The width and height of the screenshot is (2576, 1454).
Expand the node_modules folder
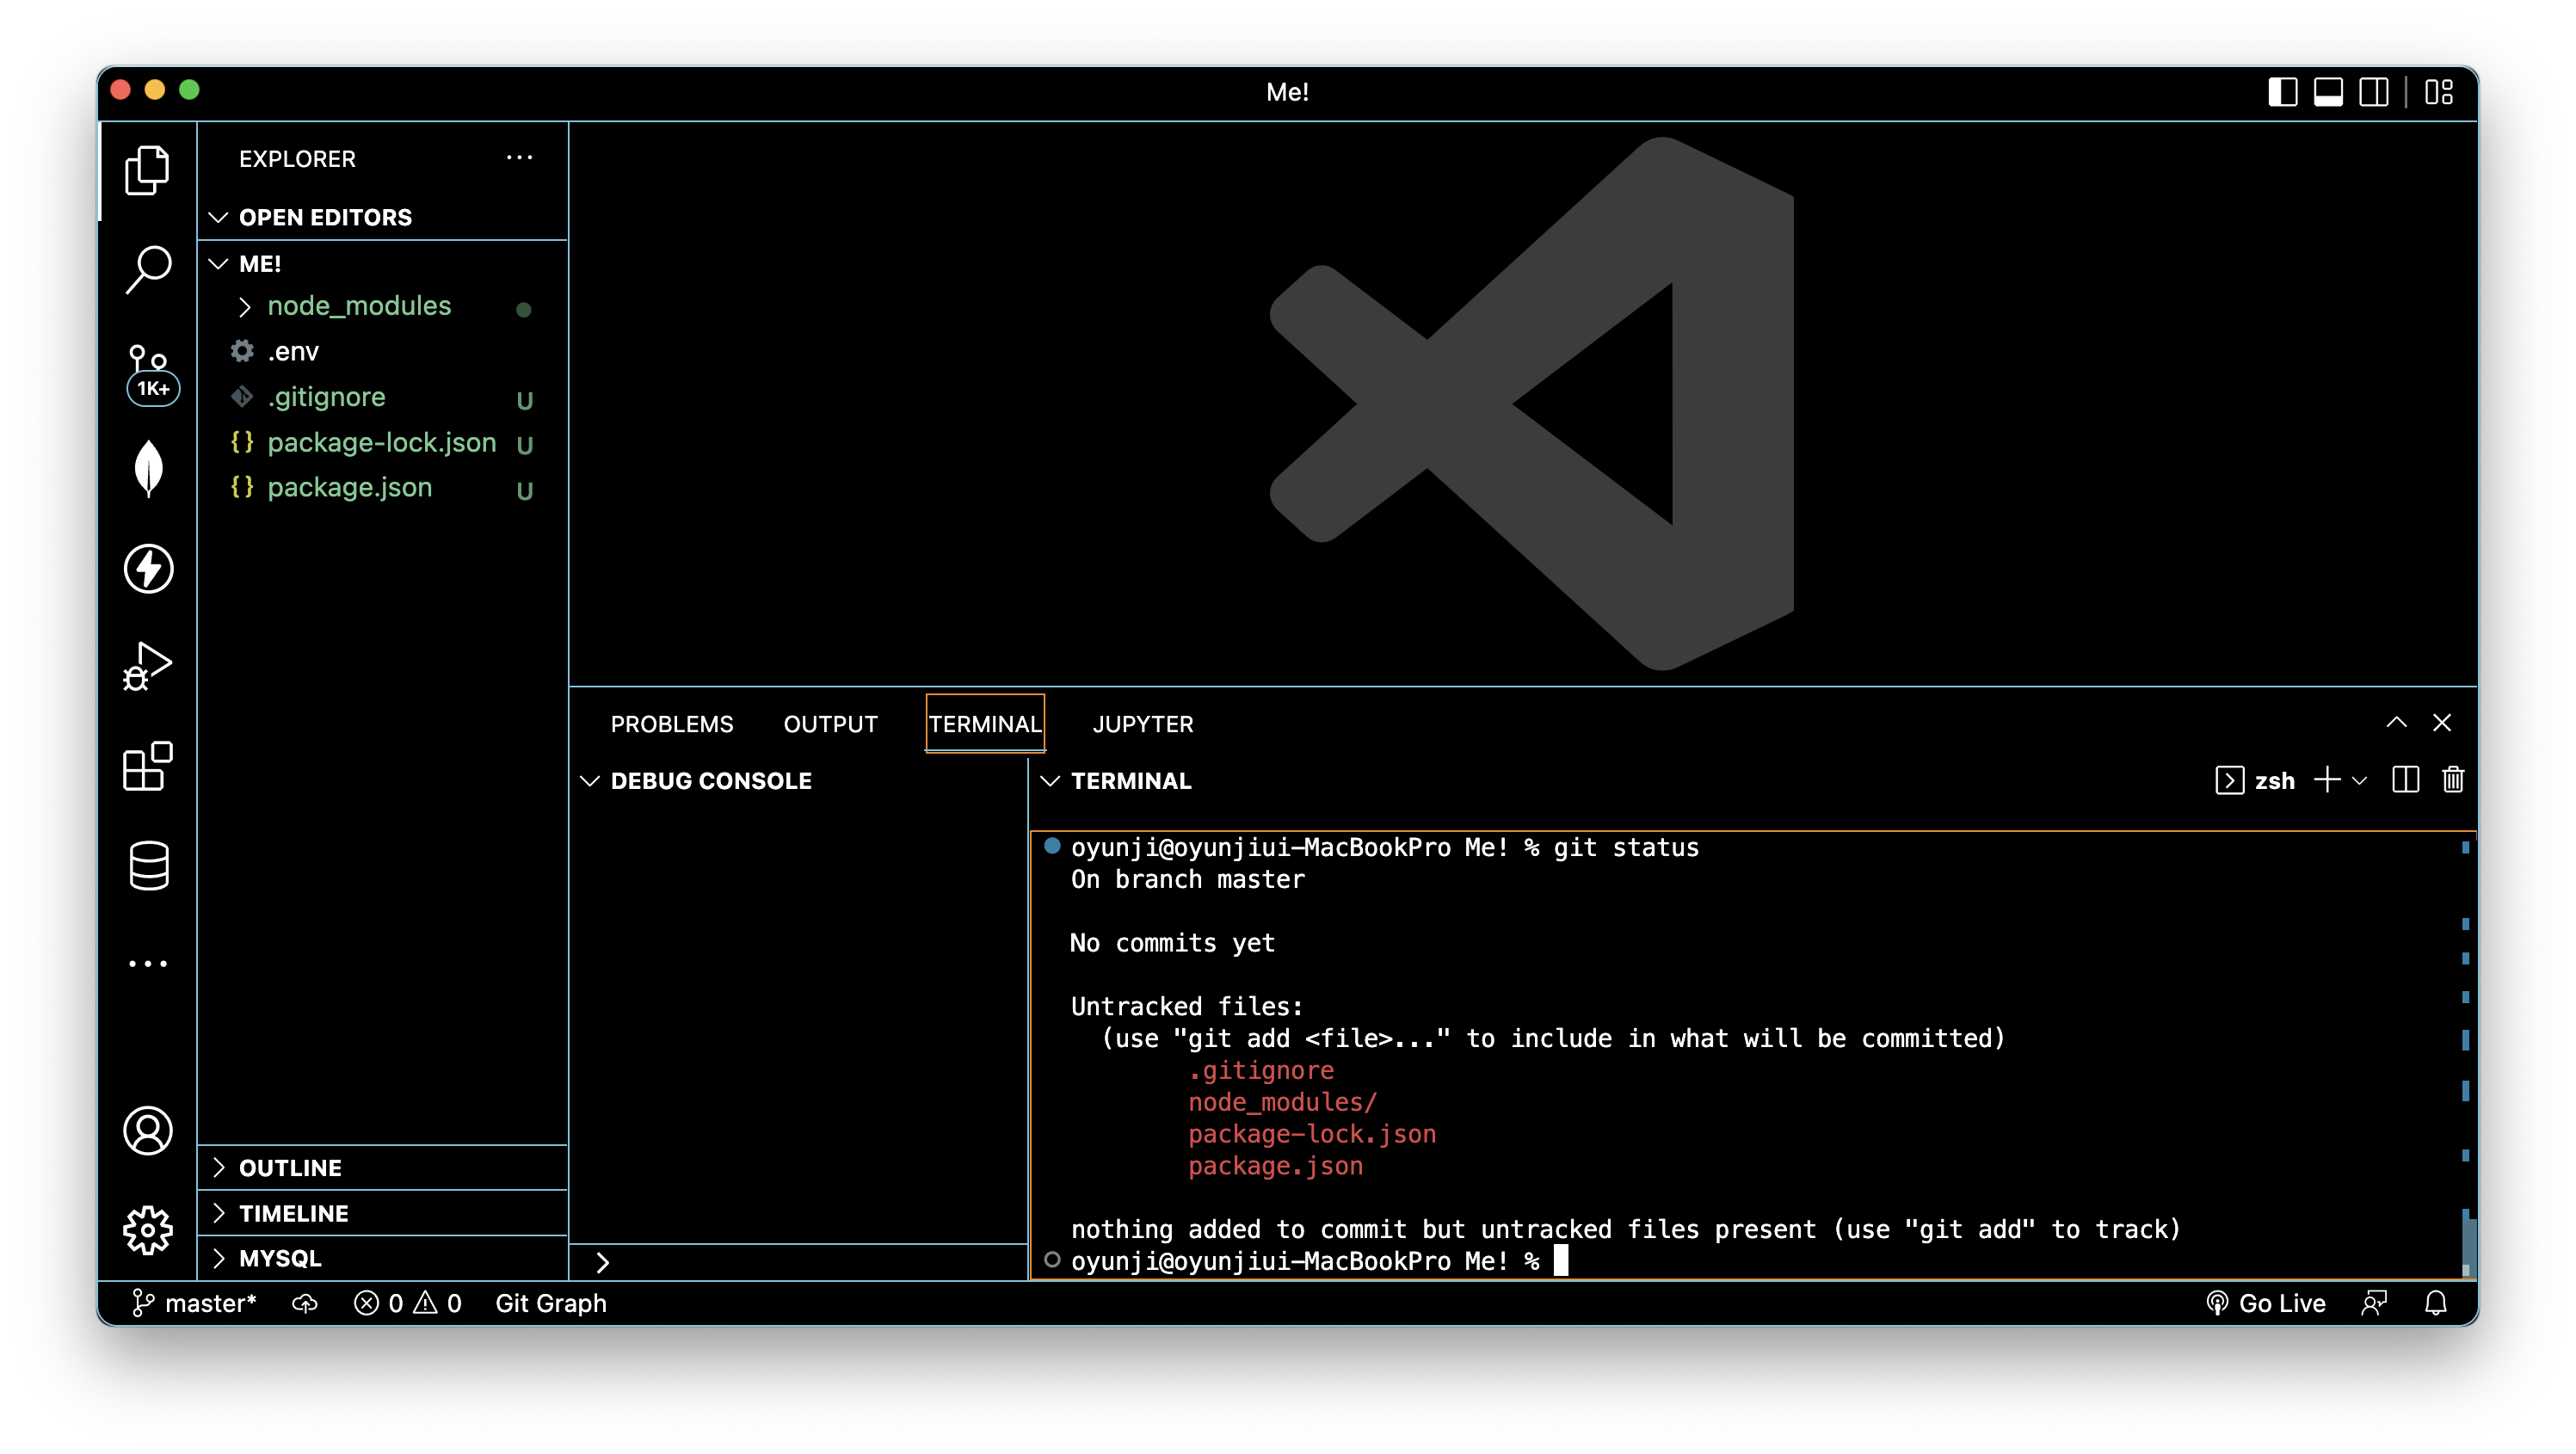tap(383, 306)
